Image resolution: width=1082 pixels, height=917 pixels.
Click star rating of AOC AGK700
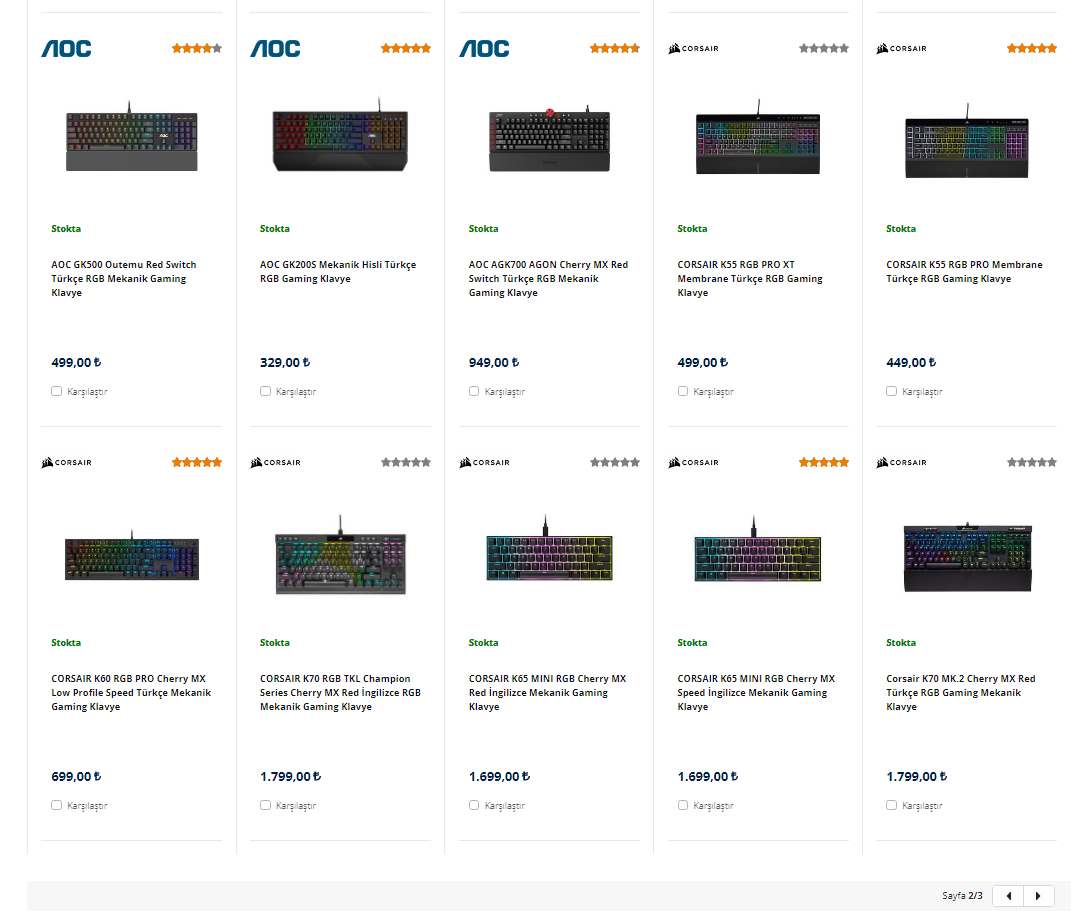[x=615, y=48]
